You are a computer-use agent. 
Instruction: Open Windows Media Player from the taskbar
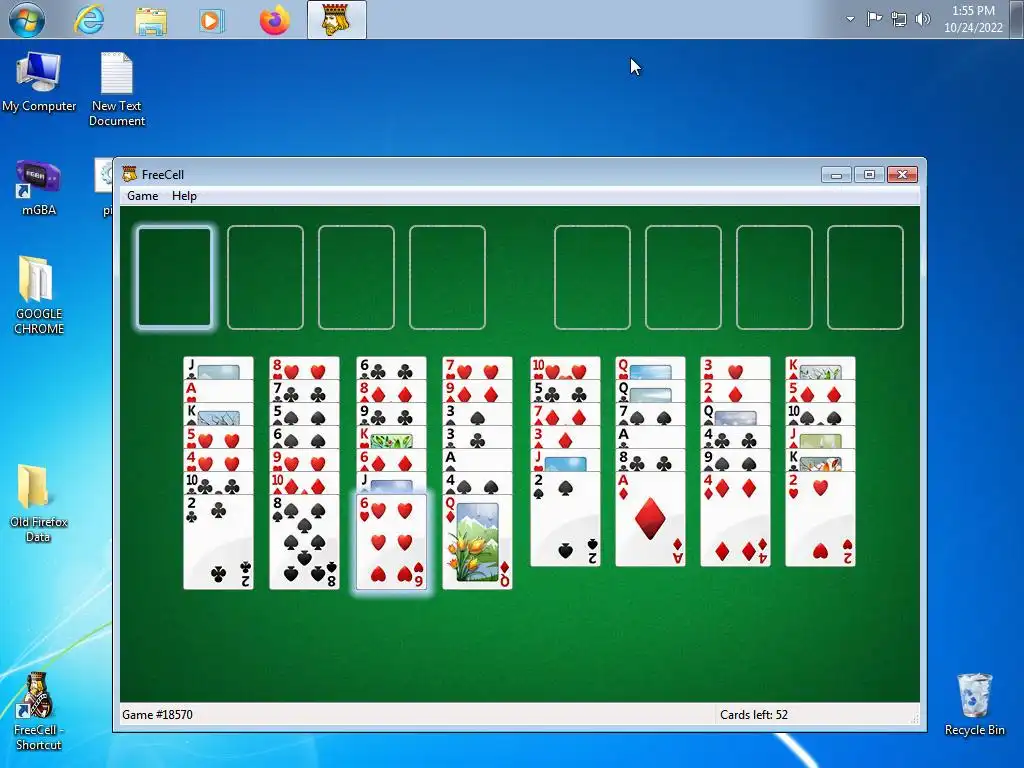(x=212, y=20)
